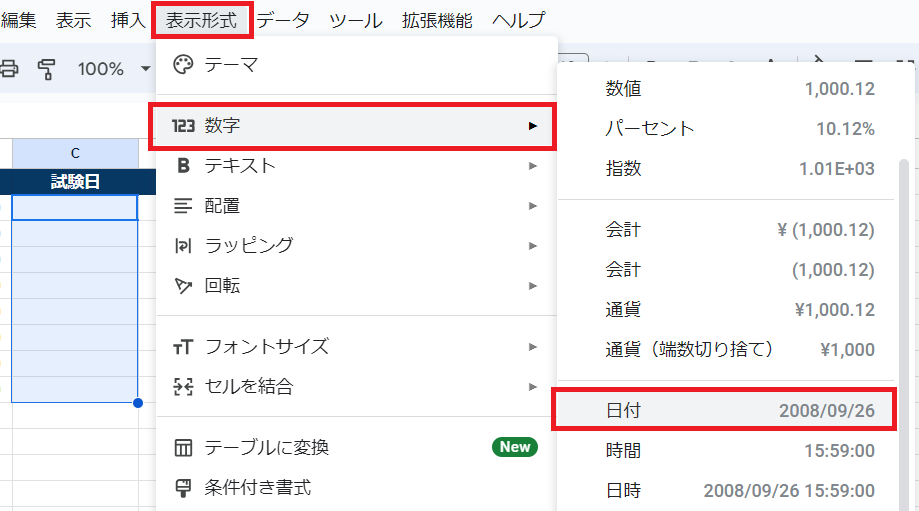Click the alignment lines icon
Viewport: 919px width, 511px height.
183,206
